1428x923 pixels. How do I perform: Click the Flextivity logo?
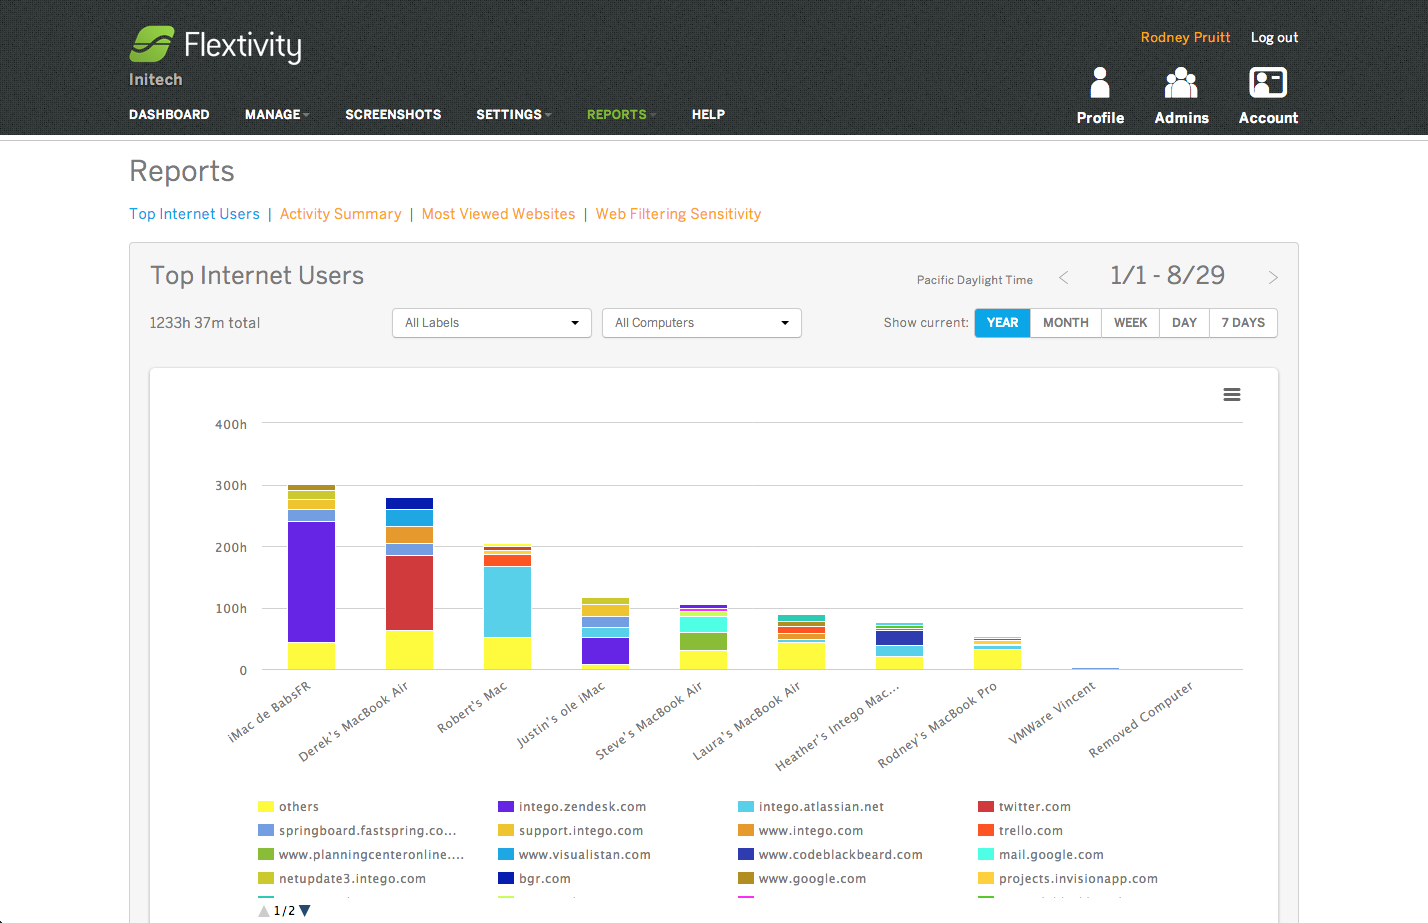tap(214, 44)
